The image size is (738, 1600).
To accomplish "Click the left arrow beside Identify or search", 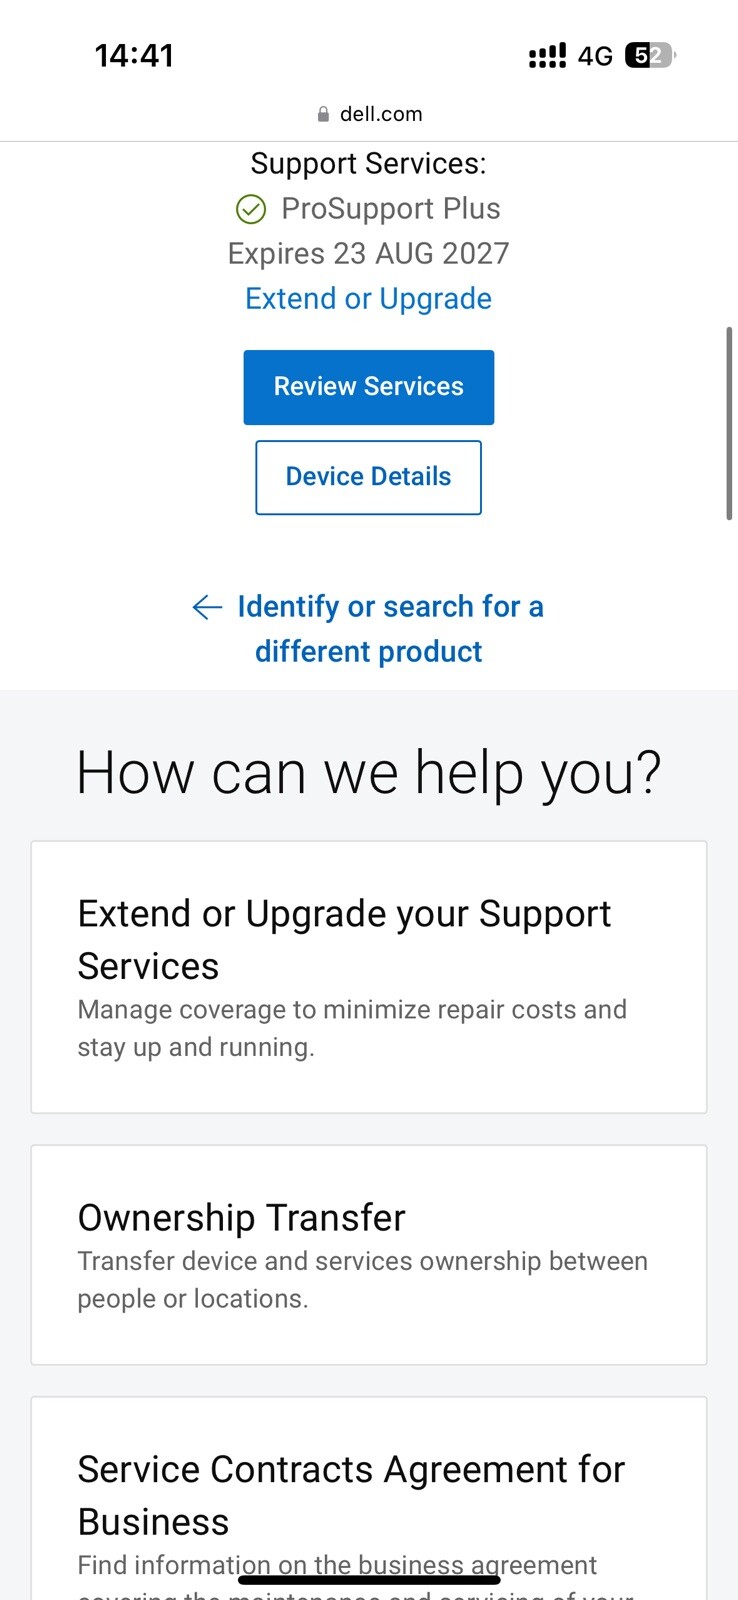I will [207, 607].
